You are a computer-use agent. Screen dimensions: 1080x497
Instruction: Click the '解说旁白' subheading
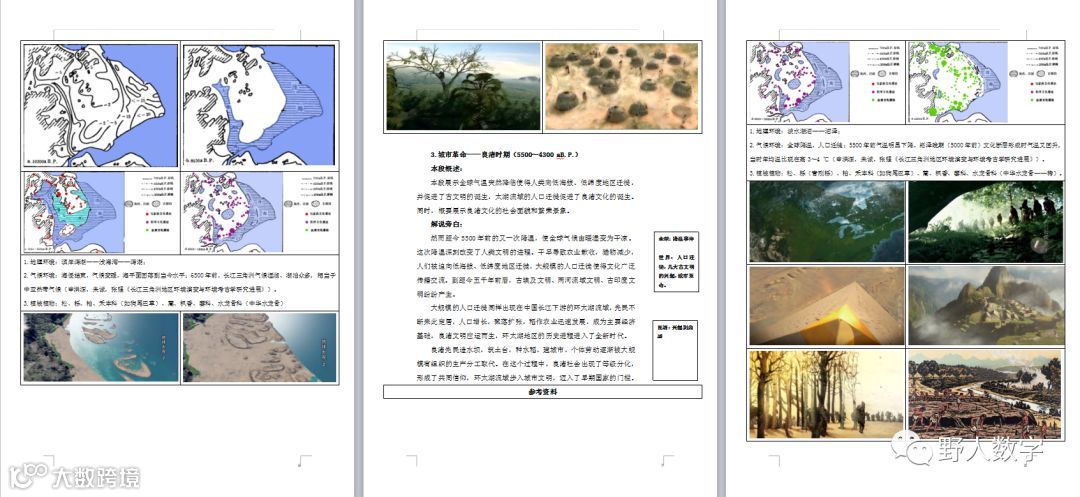445,224
